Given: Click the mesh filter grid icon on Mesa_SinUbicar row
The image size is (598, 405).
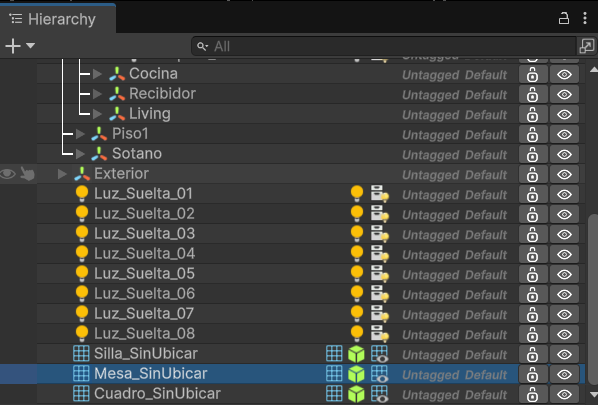Looking at the screenshot, I should [334, 373].
